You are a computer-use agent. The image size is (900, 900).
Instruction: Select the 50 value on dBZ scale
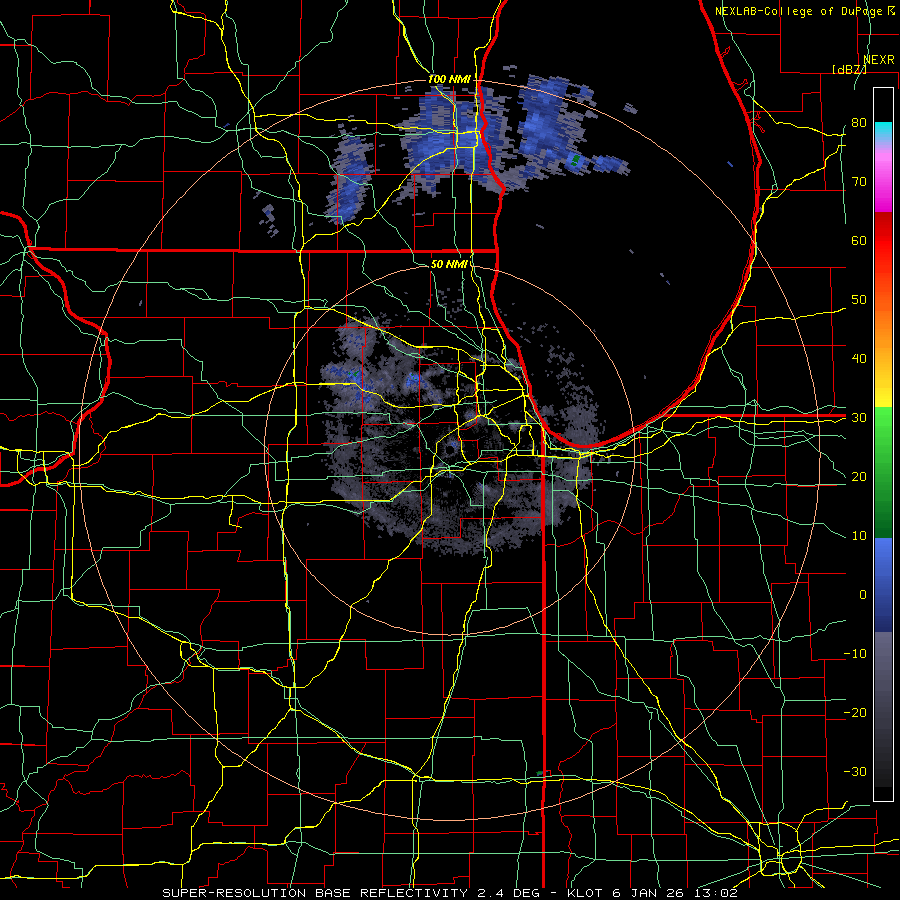tap(859, 300)
